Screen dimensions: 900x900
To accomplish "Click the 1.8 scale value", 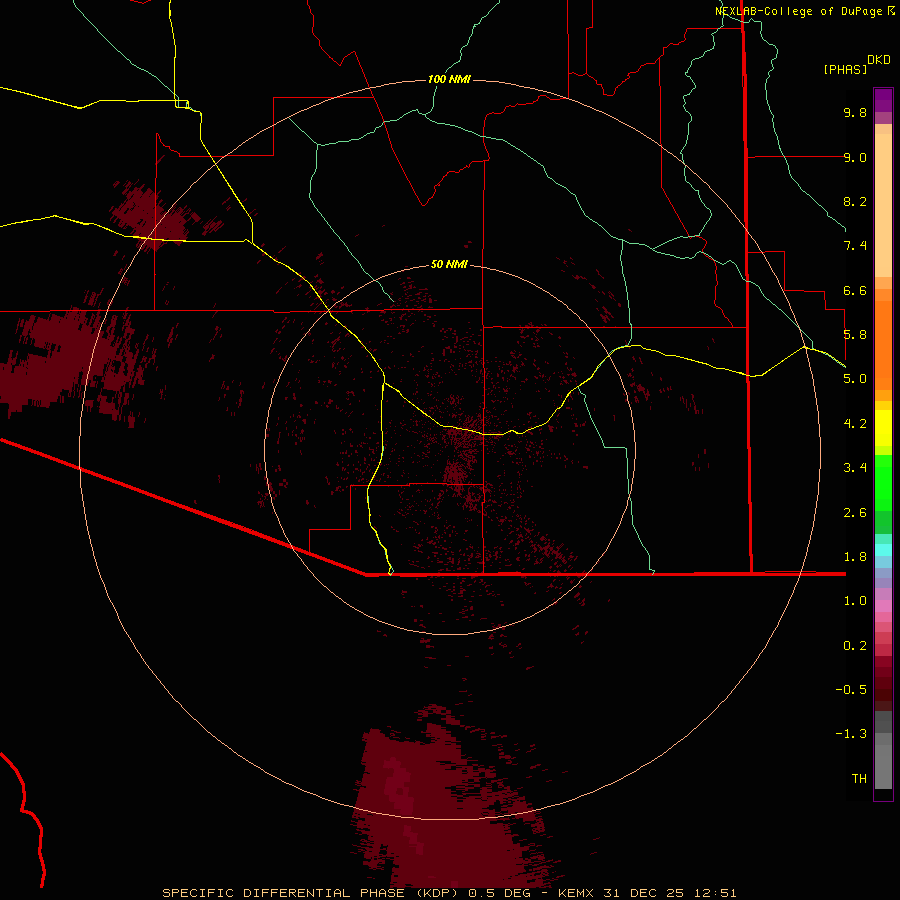I will click(855, 557).
